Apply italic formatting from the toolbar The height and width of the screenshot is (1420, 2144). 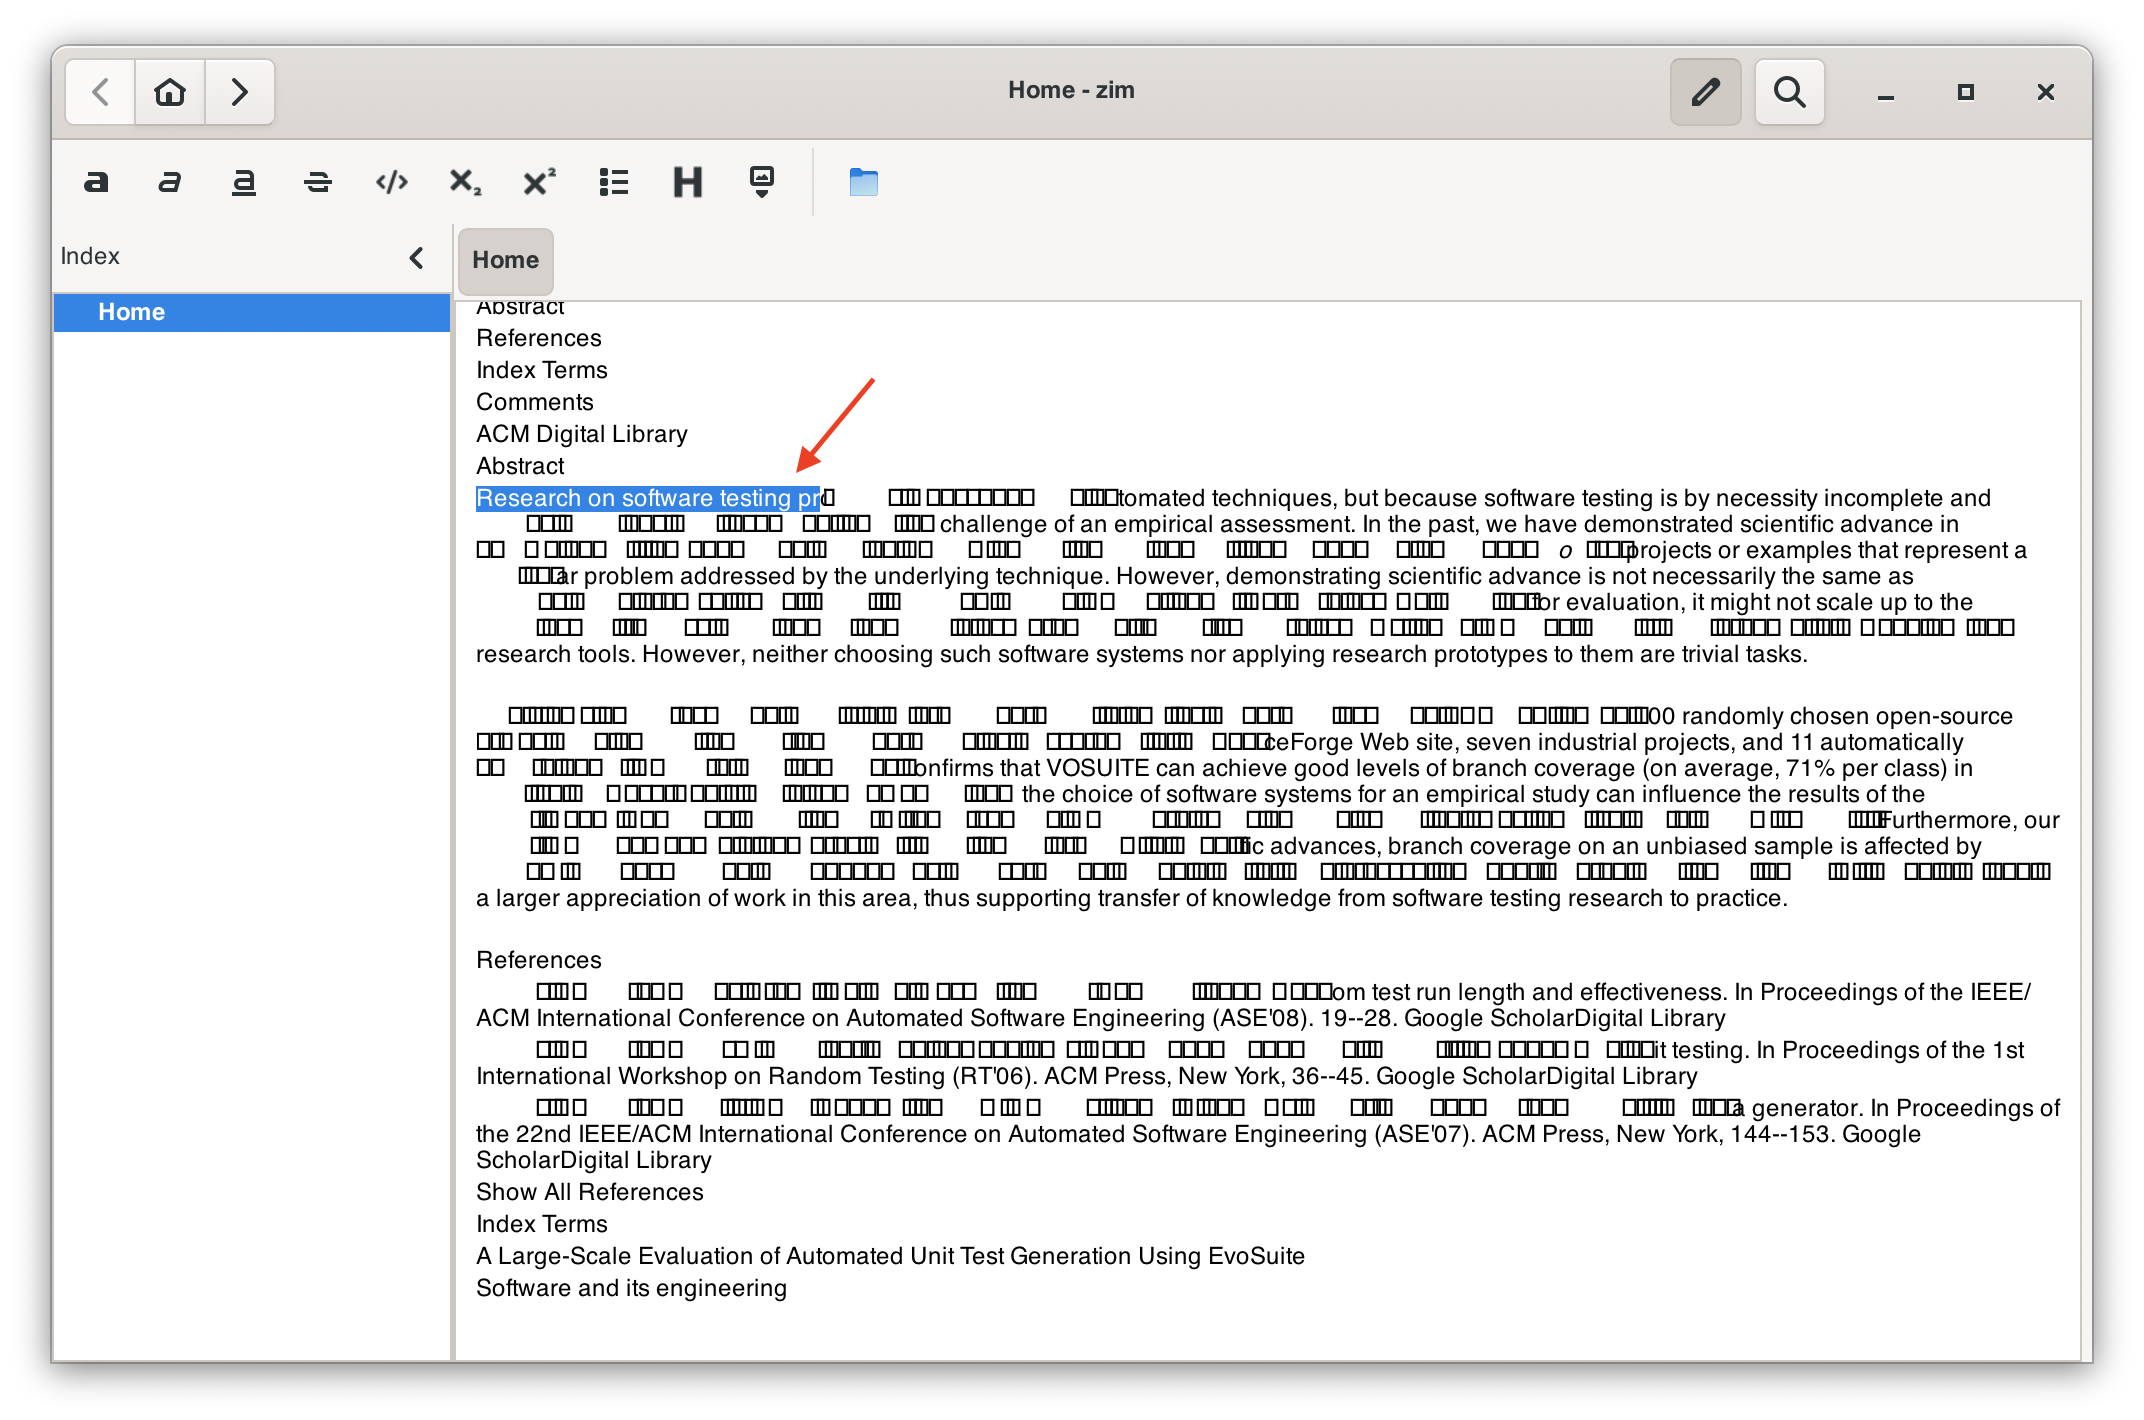[169, 182]
